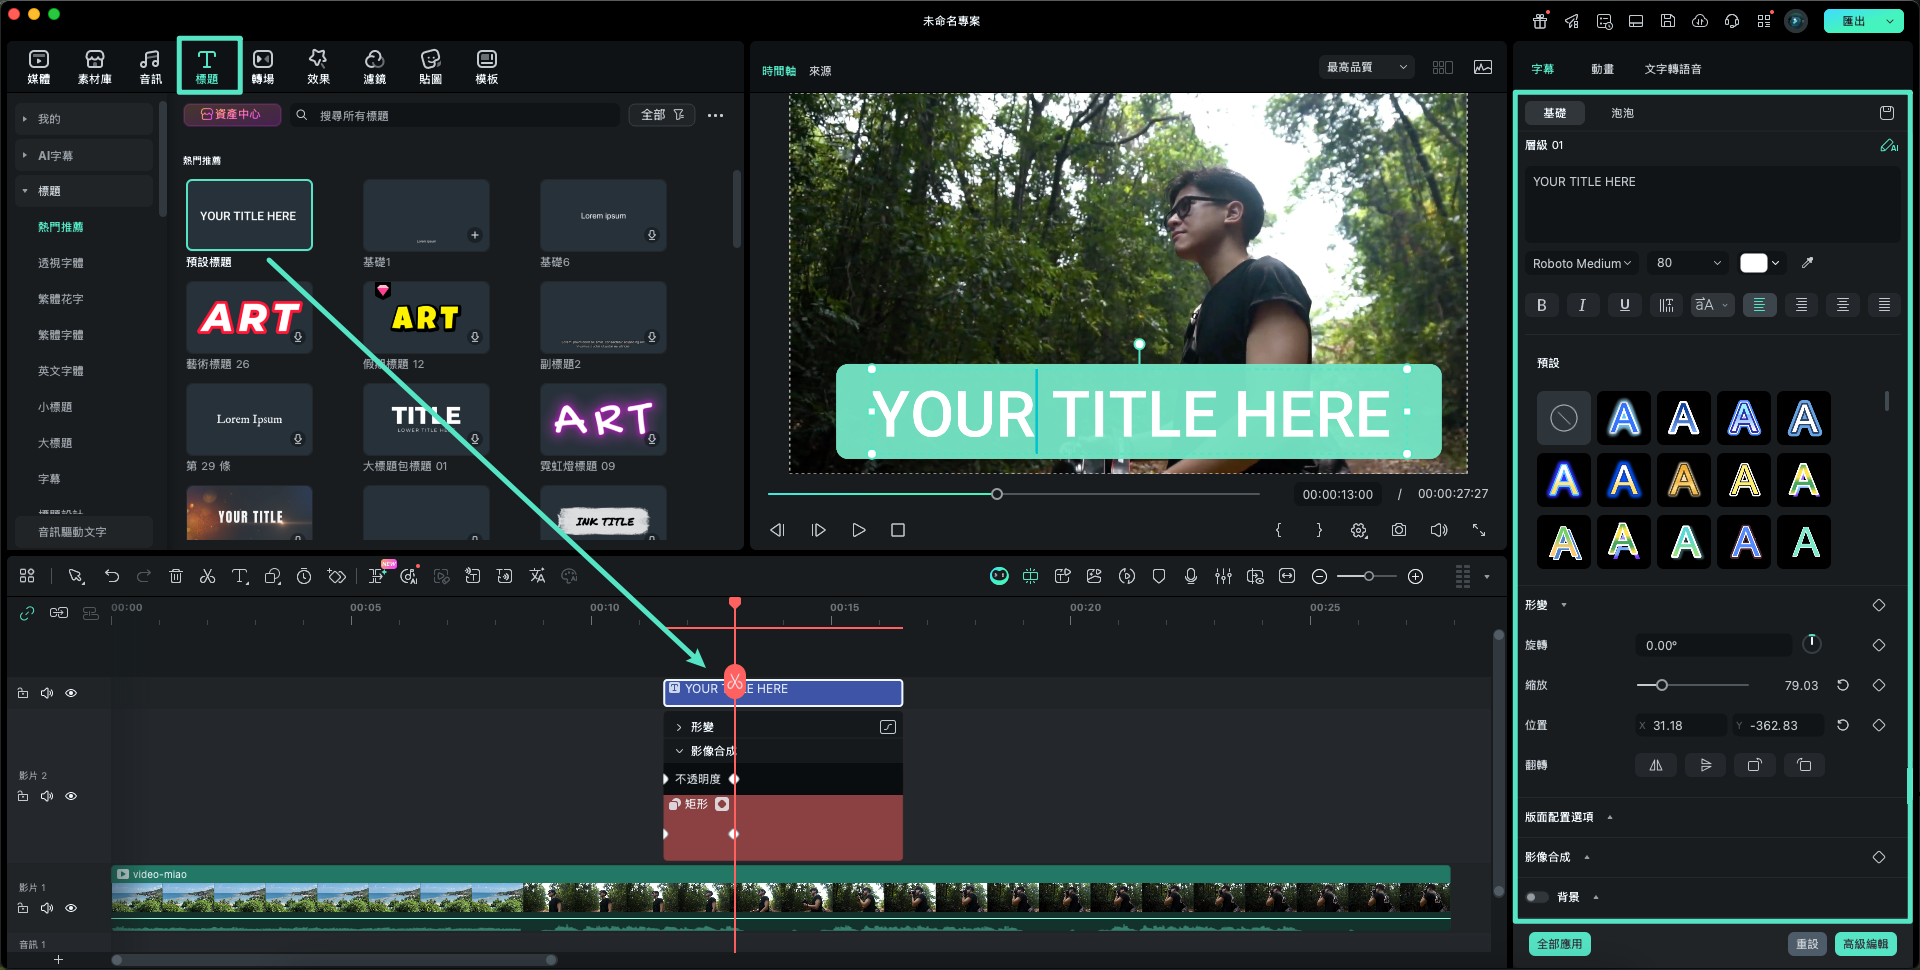The image size is (1920, 970).
Task: Click the white text color swatch
Action: [x=1753, y=263]
